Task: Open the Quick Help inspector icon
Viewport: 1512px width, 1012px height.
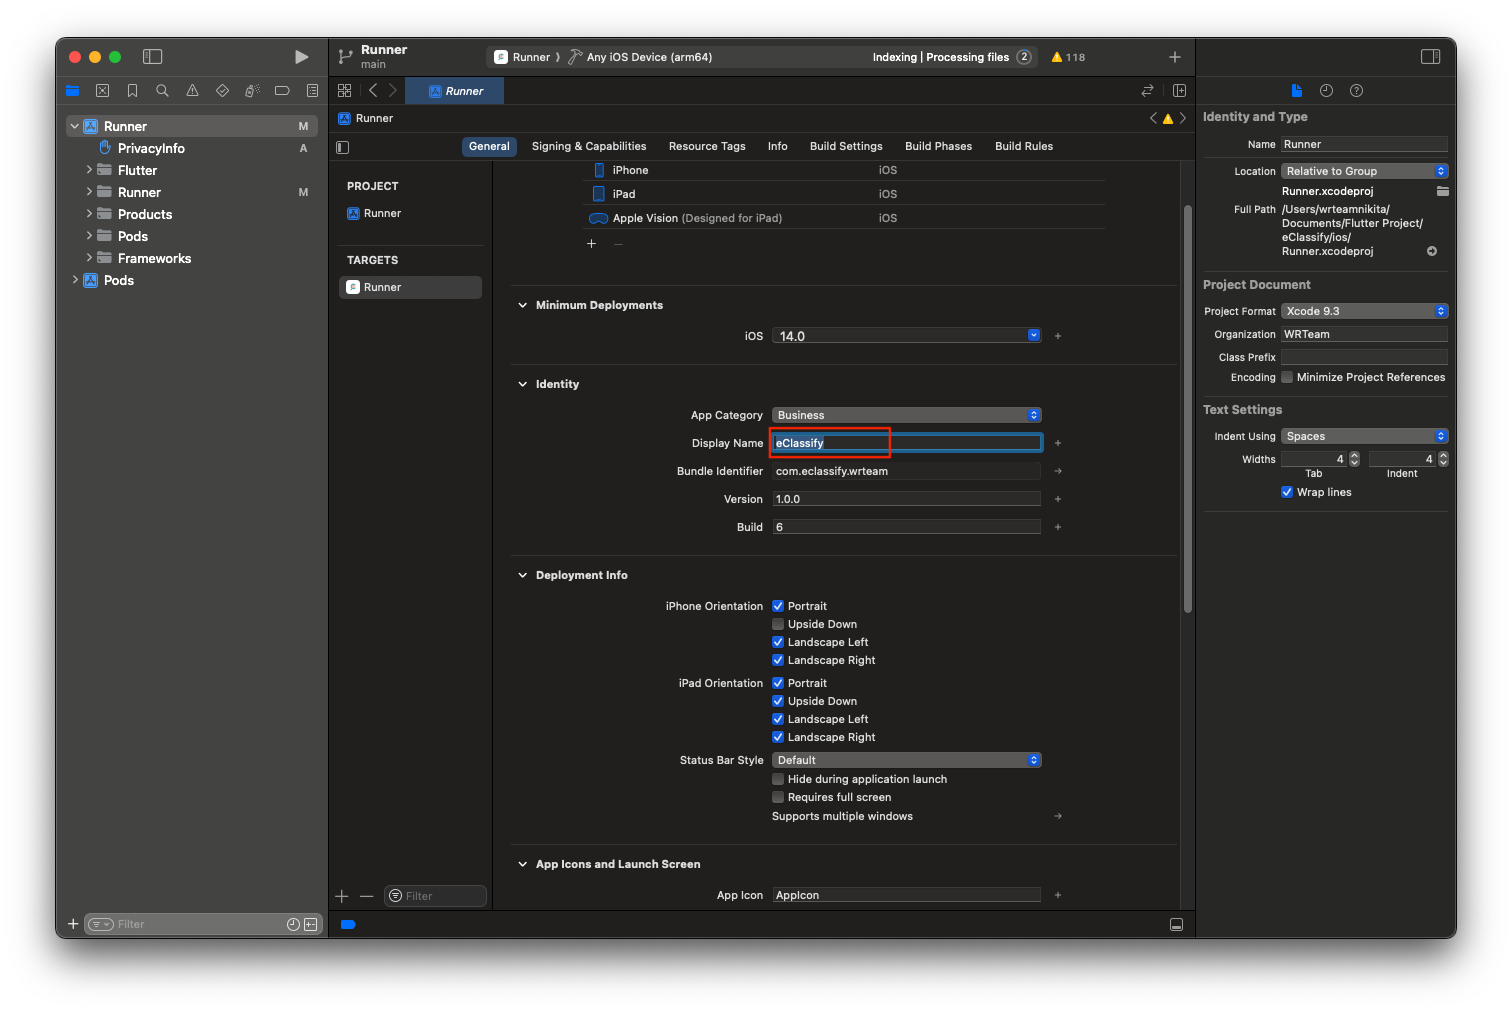Action: tap(1356, 91)
